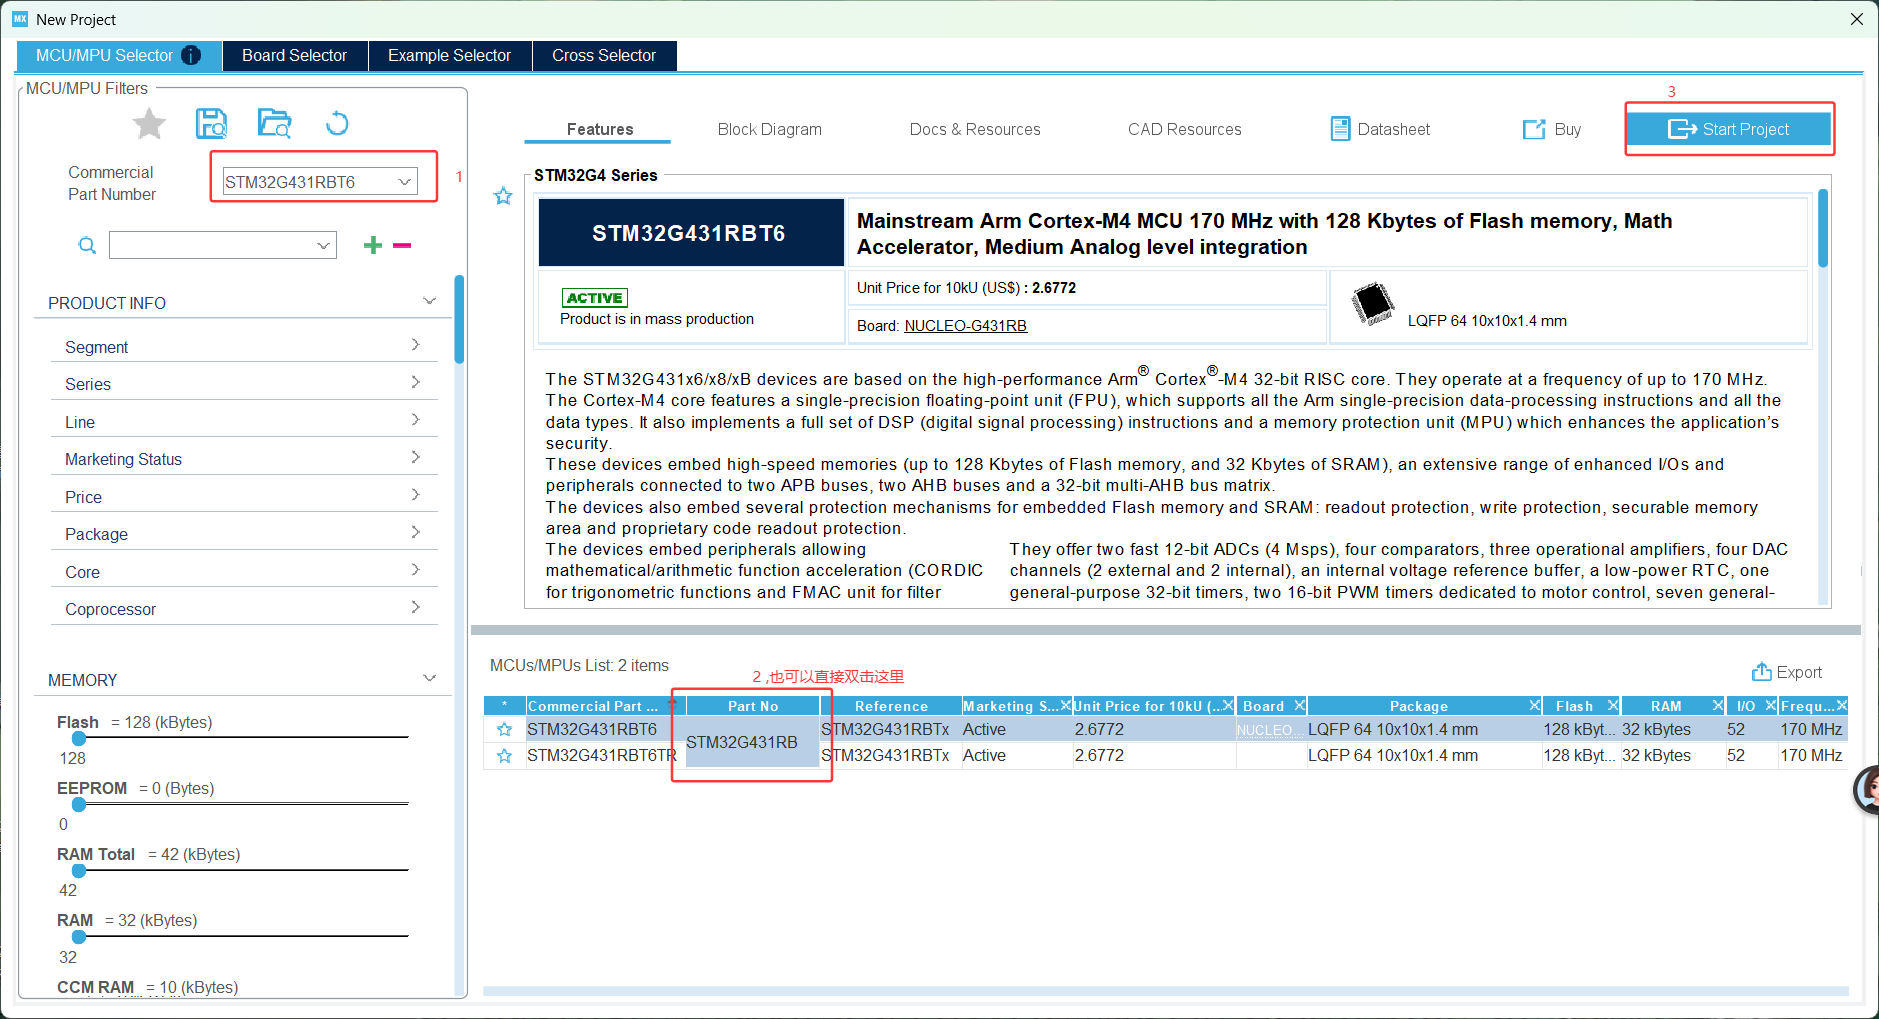Viewport: 1879px width, 1019px height.
Task: Click the search magnifier icon
Action: [x=87, y=245]
